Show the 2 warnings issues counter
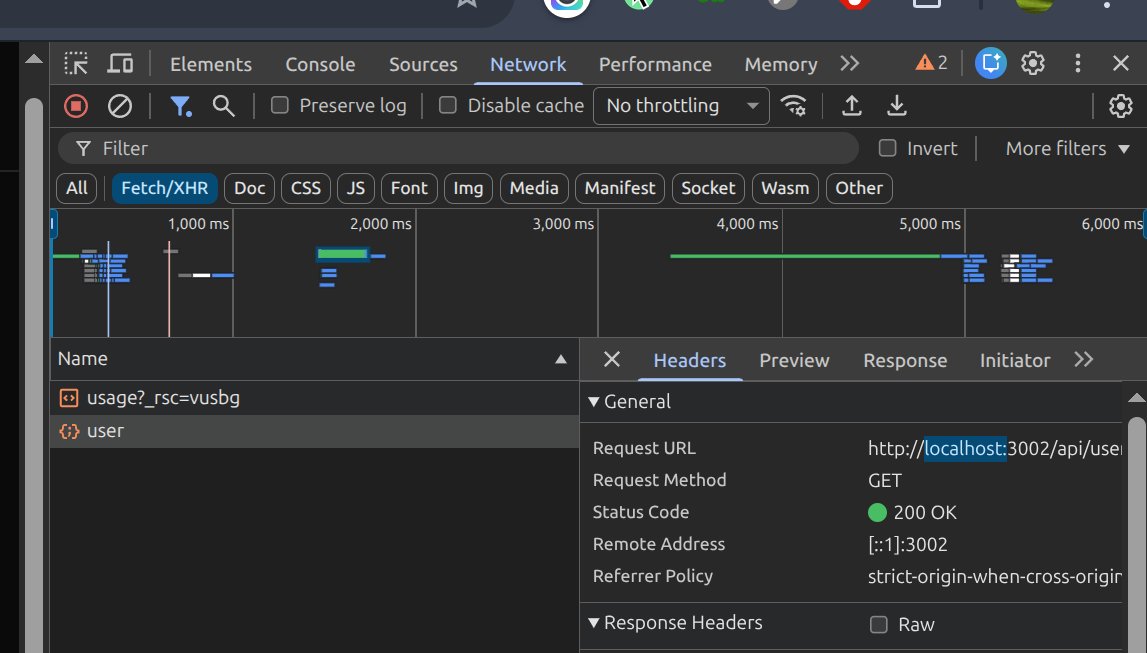 pos(931,64)
